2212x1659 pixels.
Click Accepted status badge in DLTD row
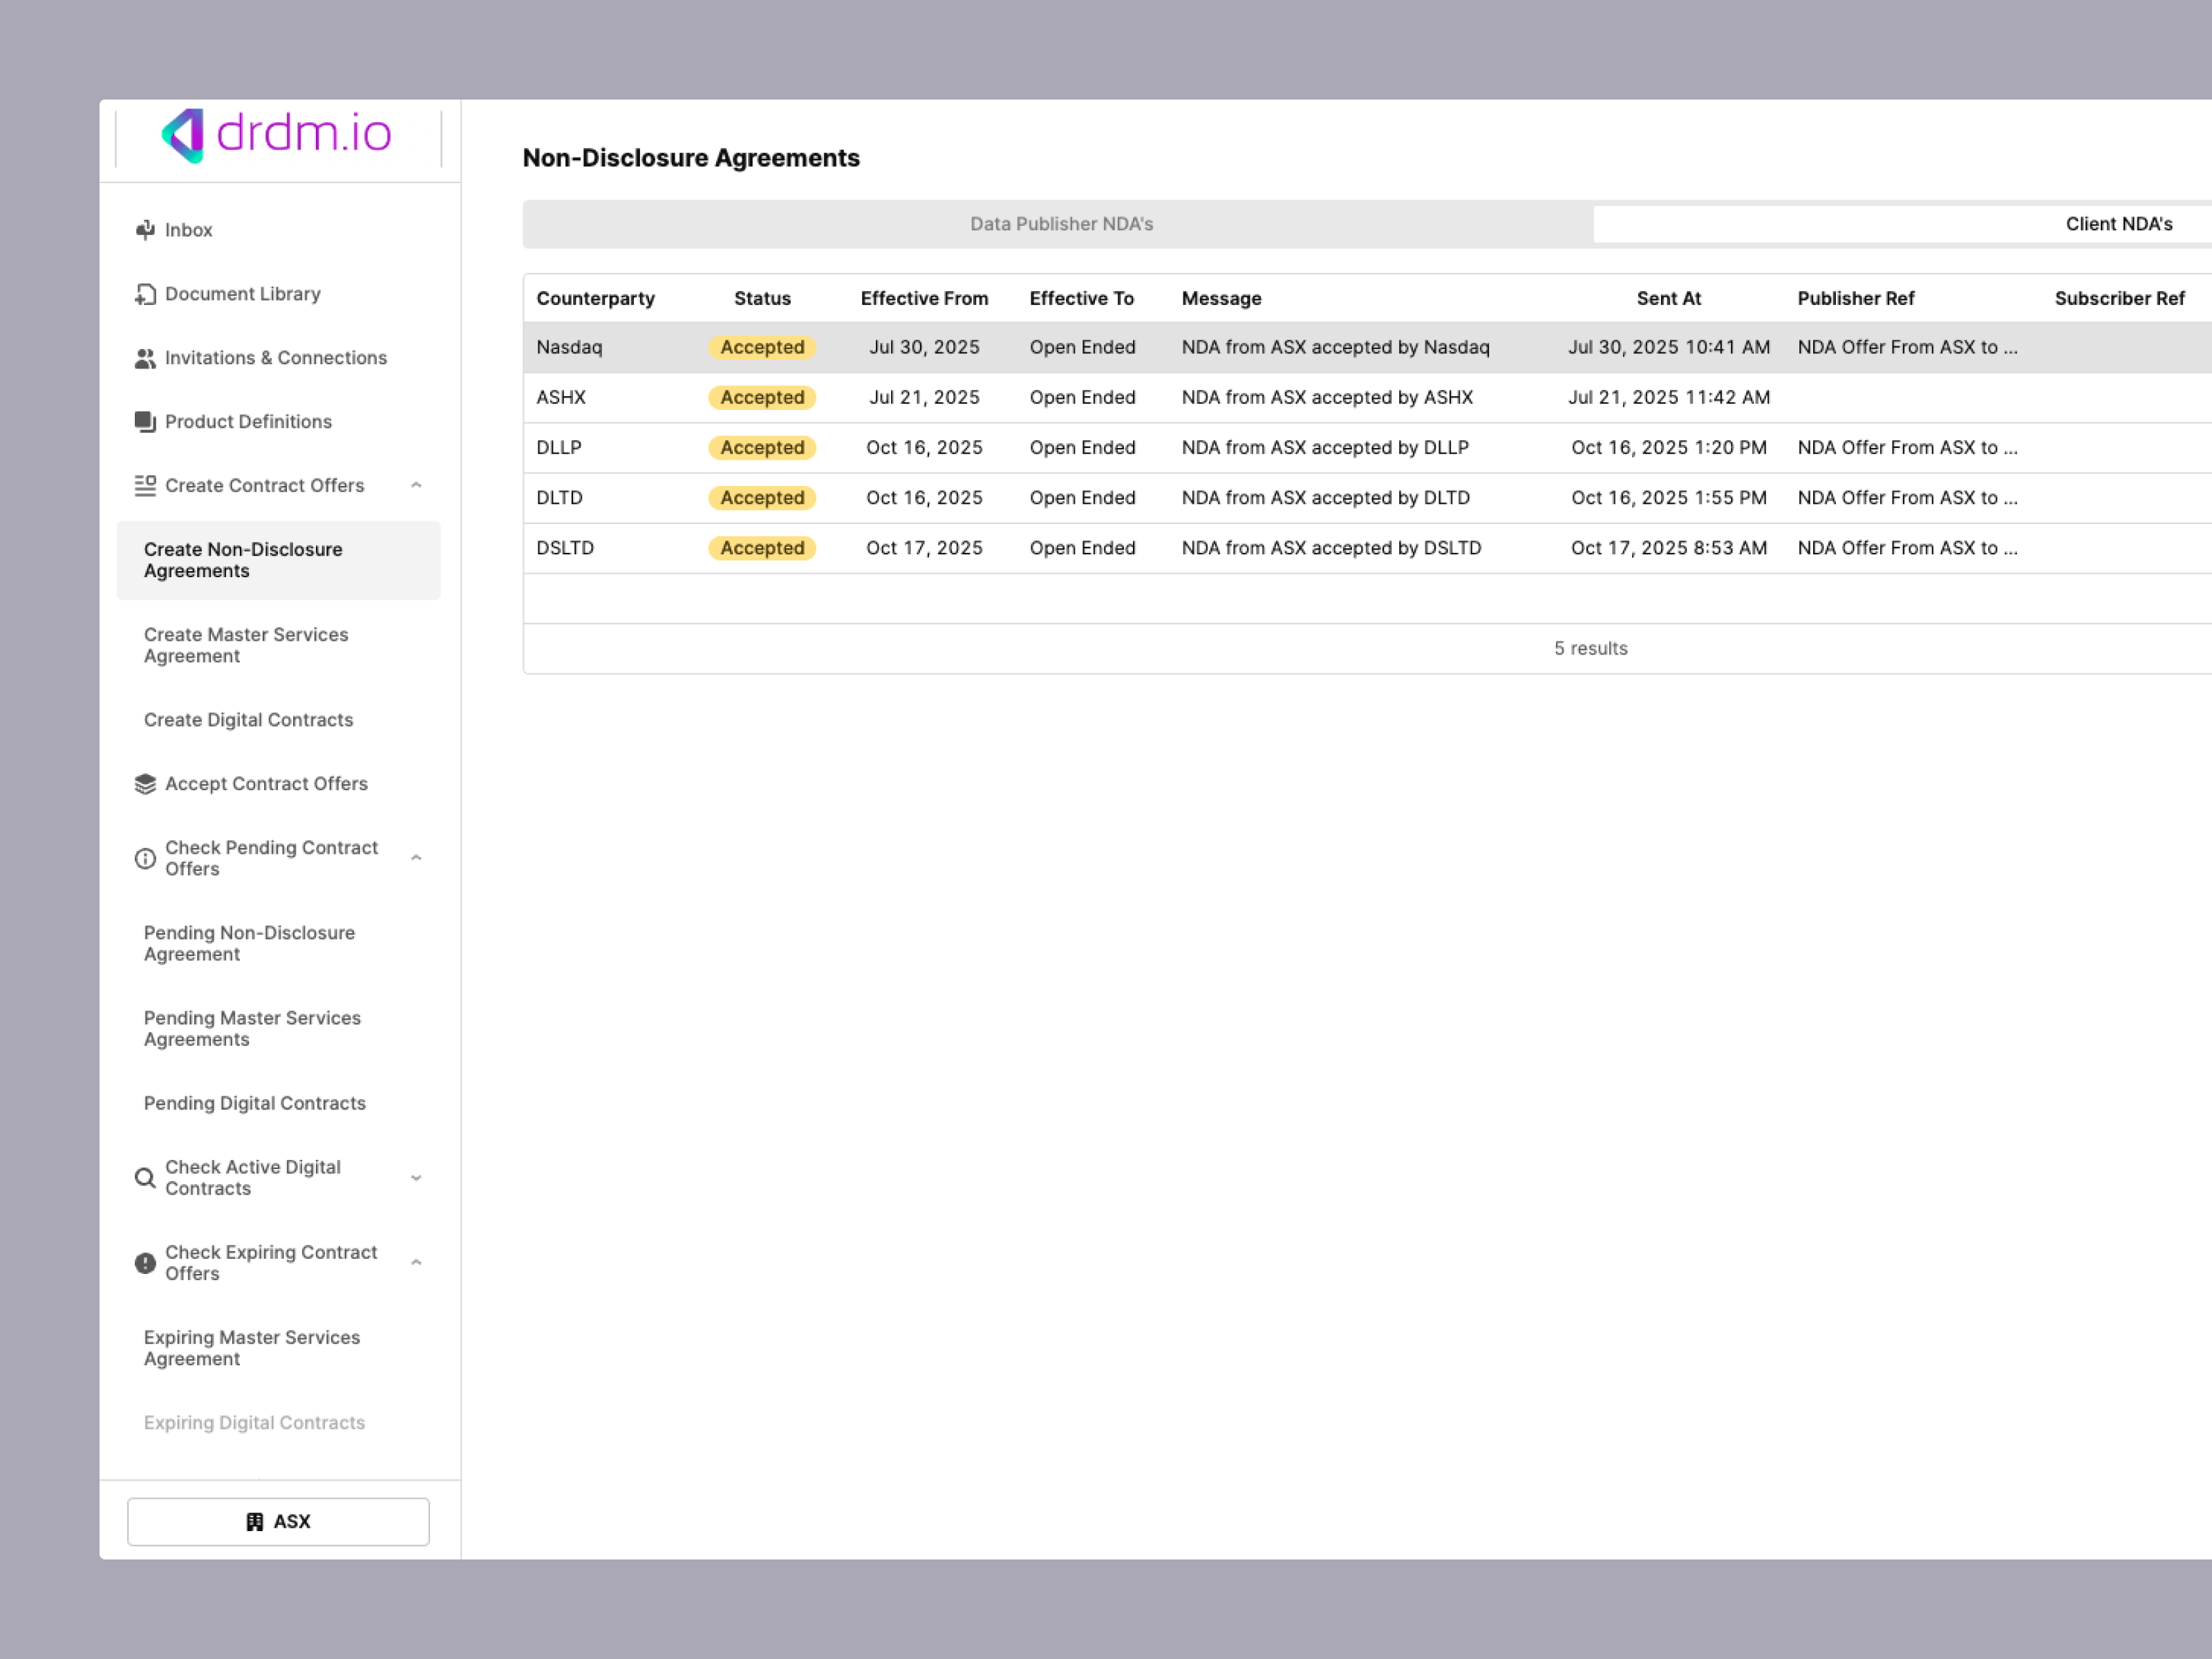[762, 497]
